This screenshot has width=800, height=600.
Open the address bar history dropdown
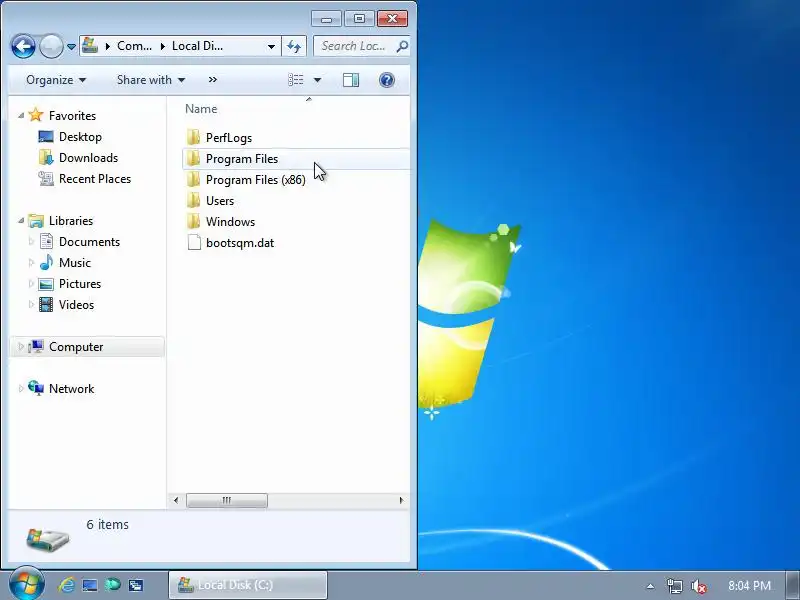click(x=271, y=47)
